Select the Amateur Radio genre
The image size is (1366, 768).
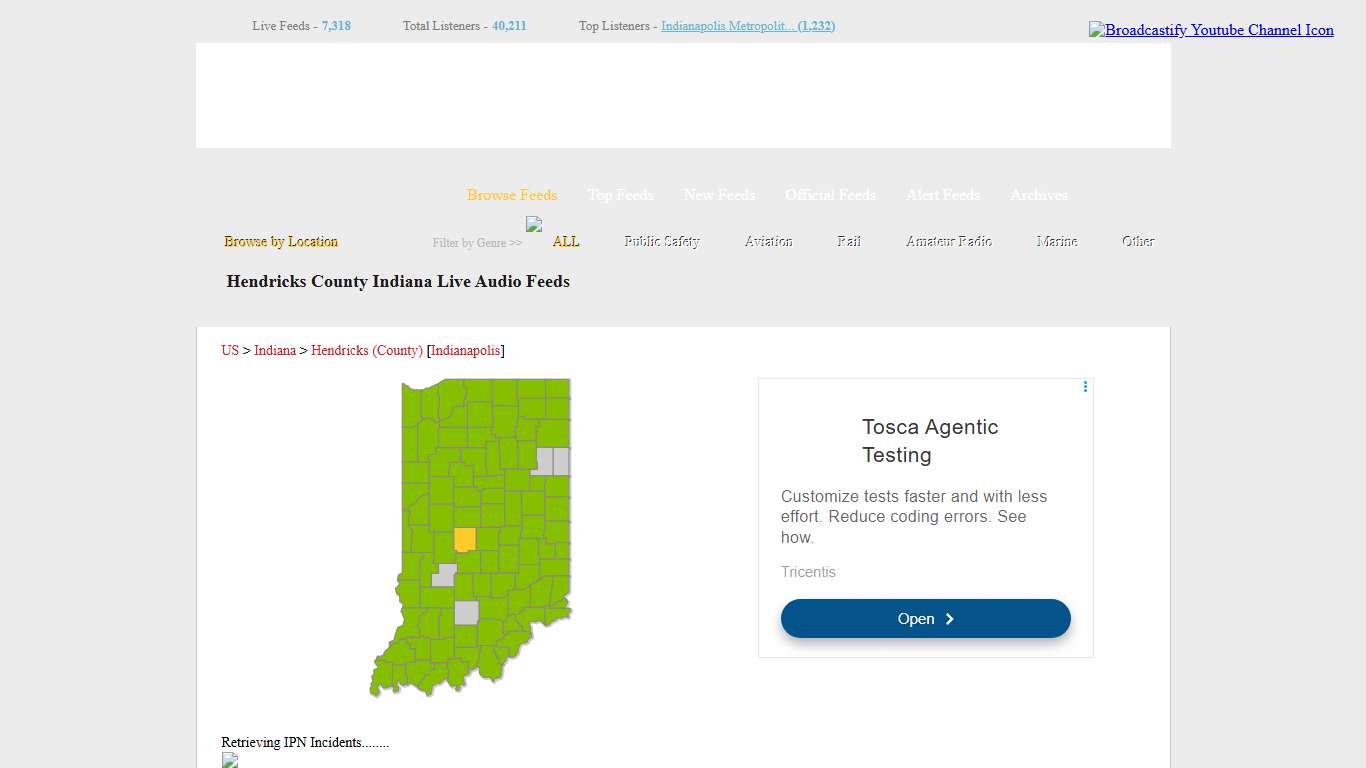point(948,240)
